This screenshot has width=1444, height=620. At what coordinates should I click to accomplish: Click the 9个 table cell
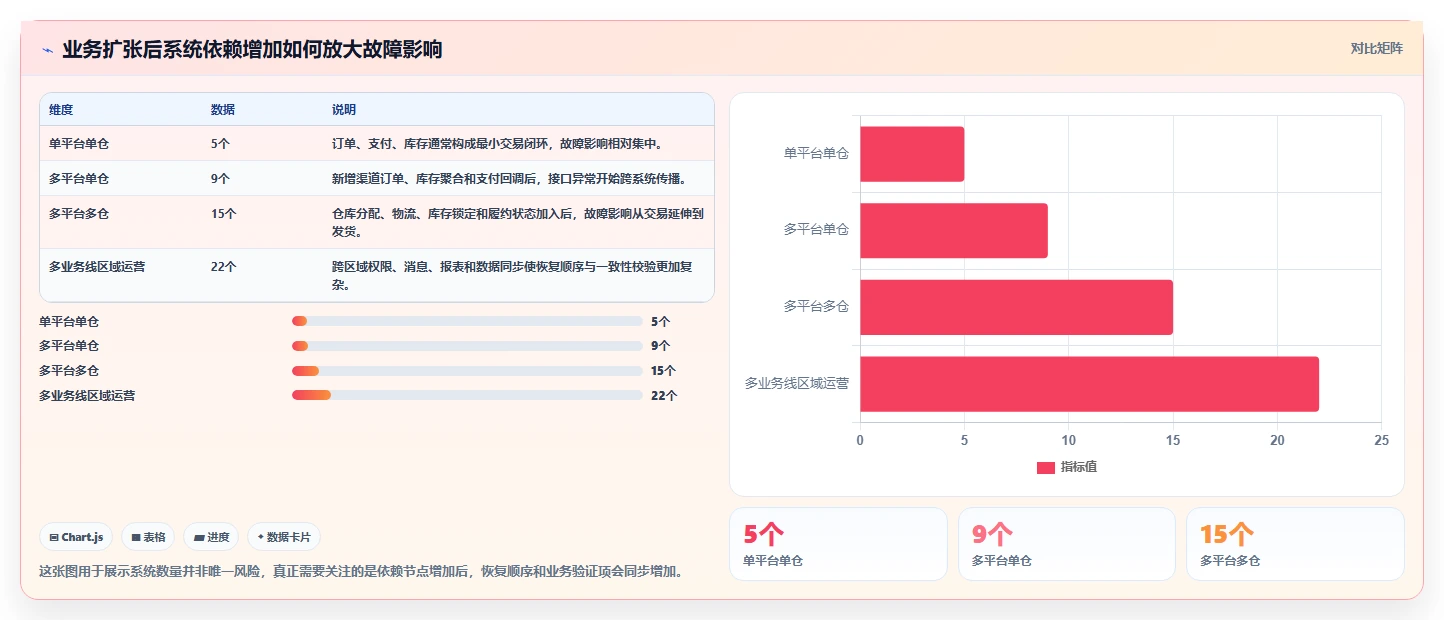point(221,179)
